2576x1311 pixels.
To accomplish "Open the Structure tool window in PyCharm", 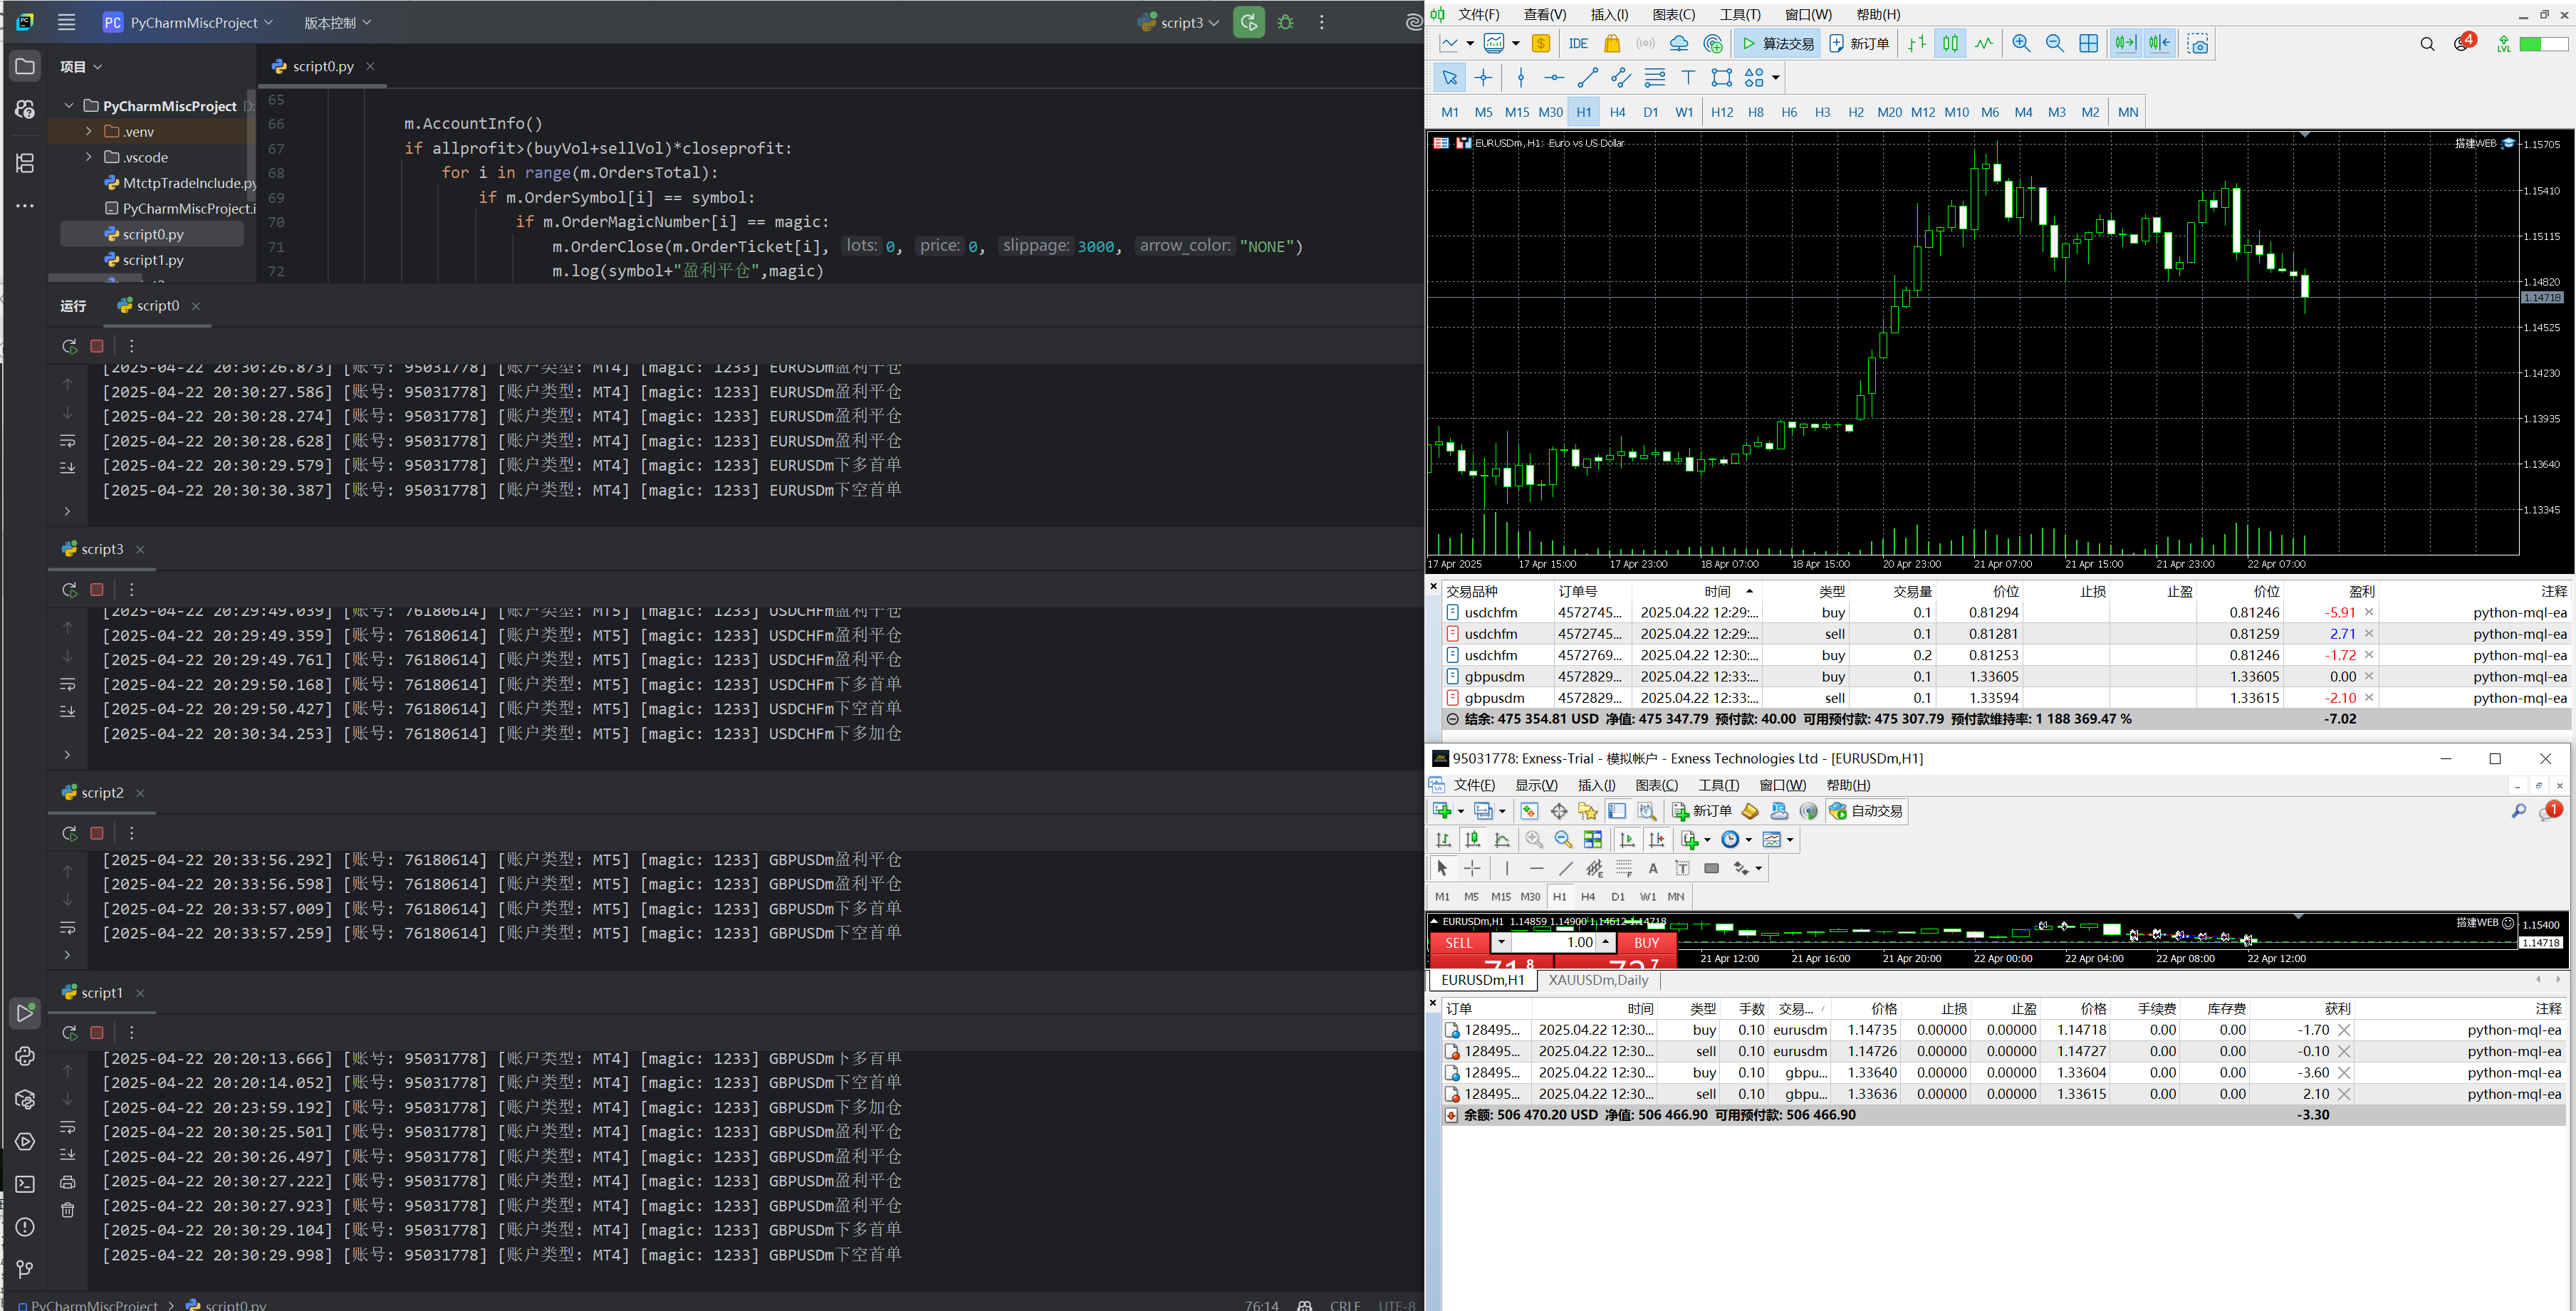I will 25,163.
